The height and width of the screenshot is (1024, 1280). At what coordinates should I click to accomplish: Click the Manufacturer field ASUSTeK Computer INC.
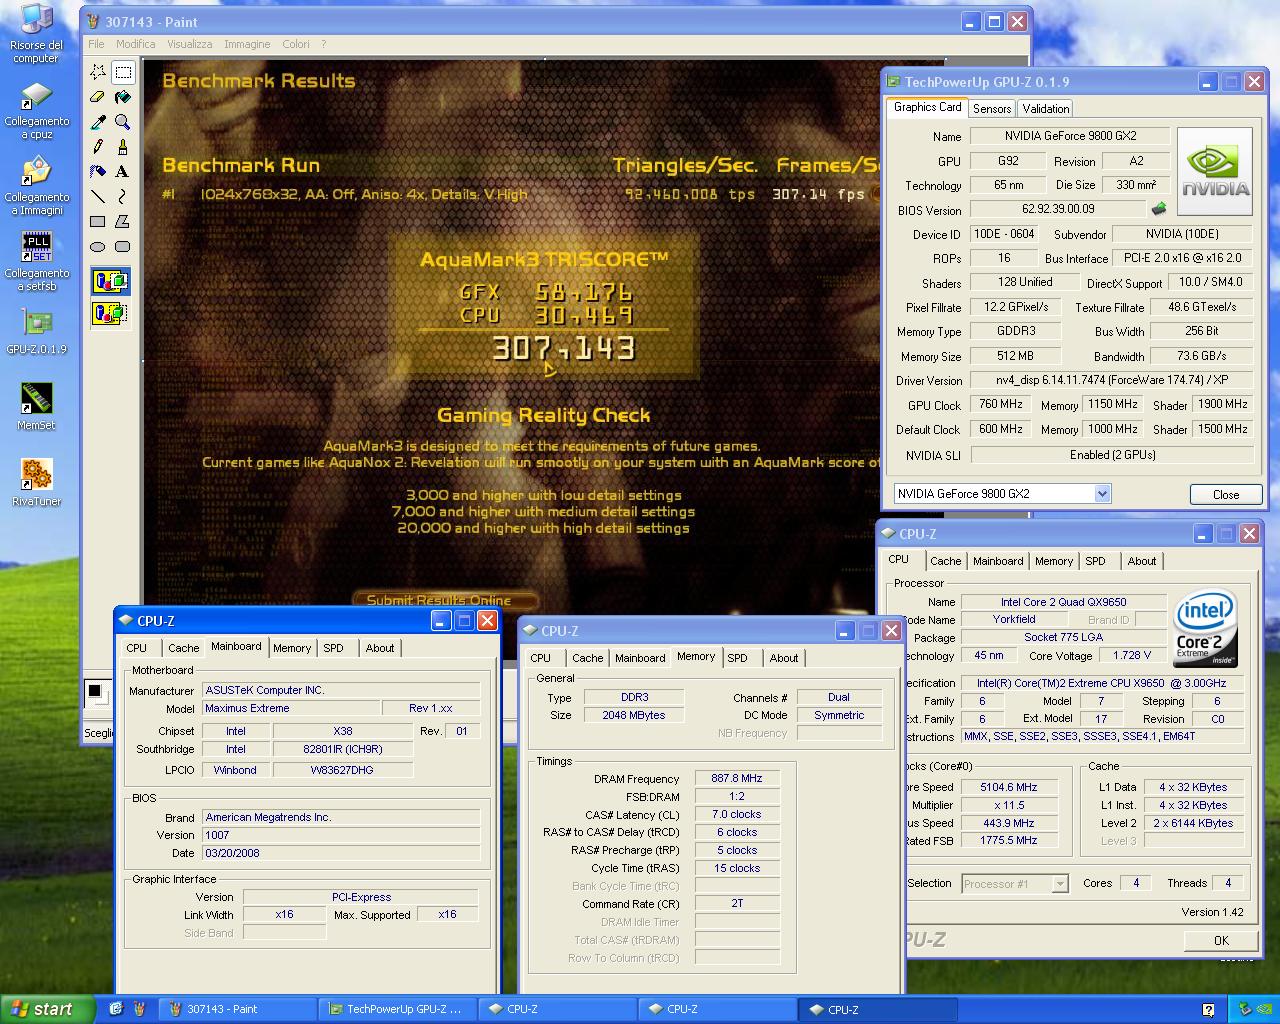tap(341, 690)
